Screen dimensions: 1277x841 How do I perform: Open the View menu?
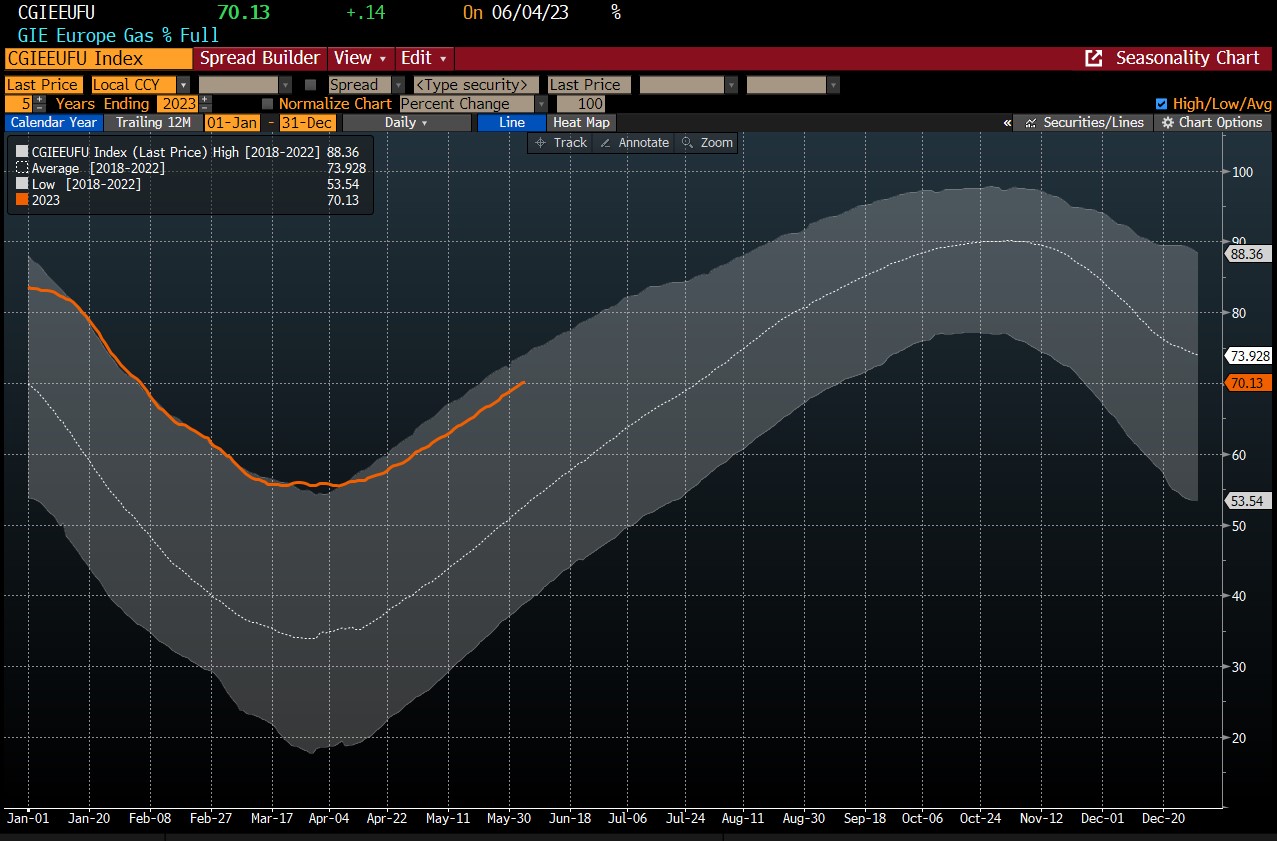(360, 58)
